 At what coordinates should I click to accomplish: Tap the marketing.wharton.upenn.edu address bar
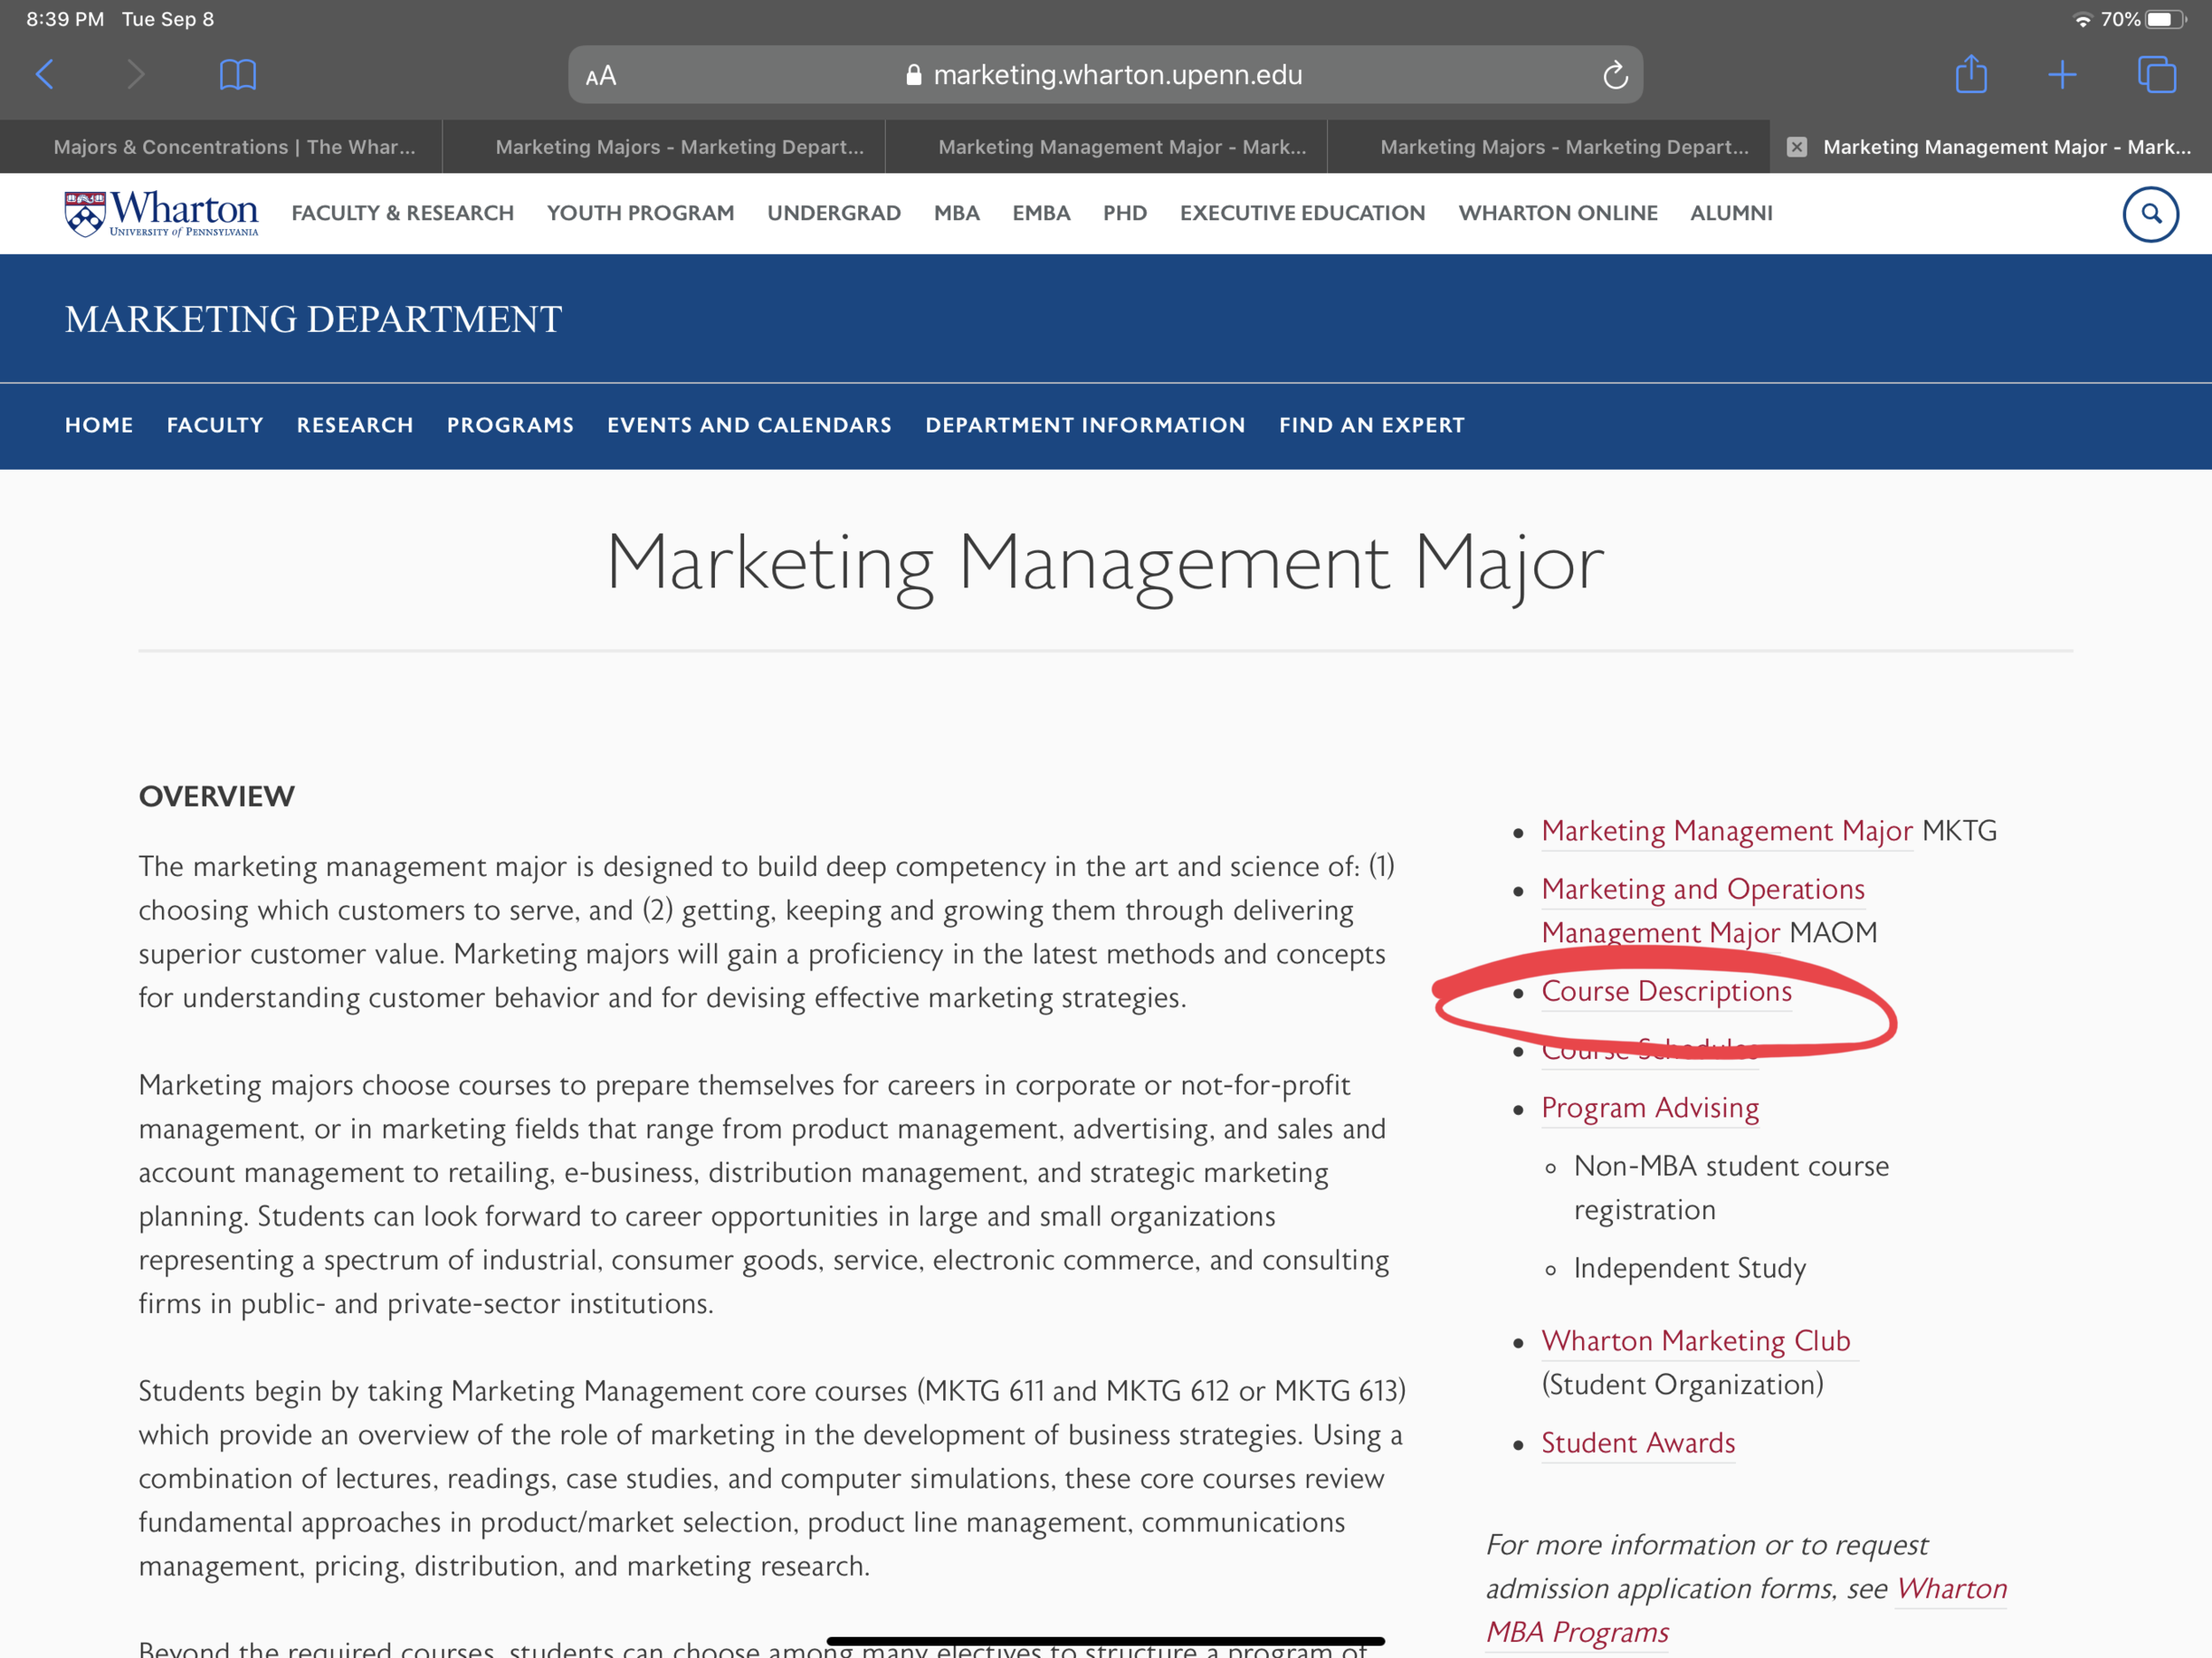point(1105,75)
